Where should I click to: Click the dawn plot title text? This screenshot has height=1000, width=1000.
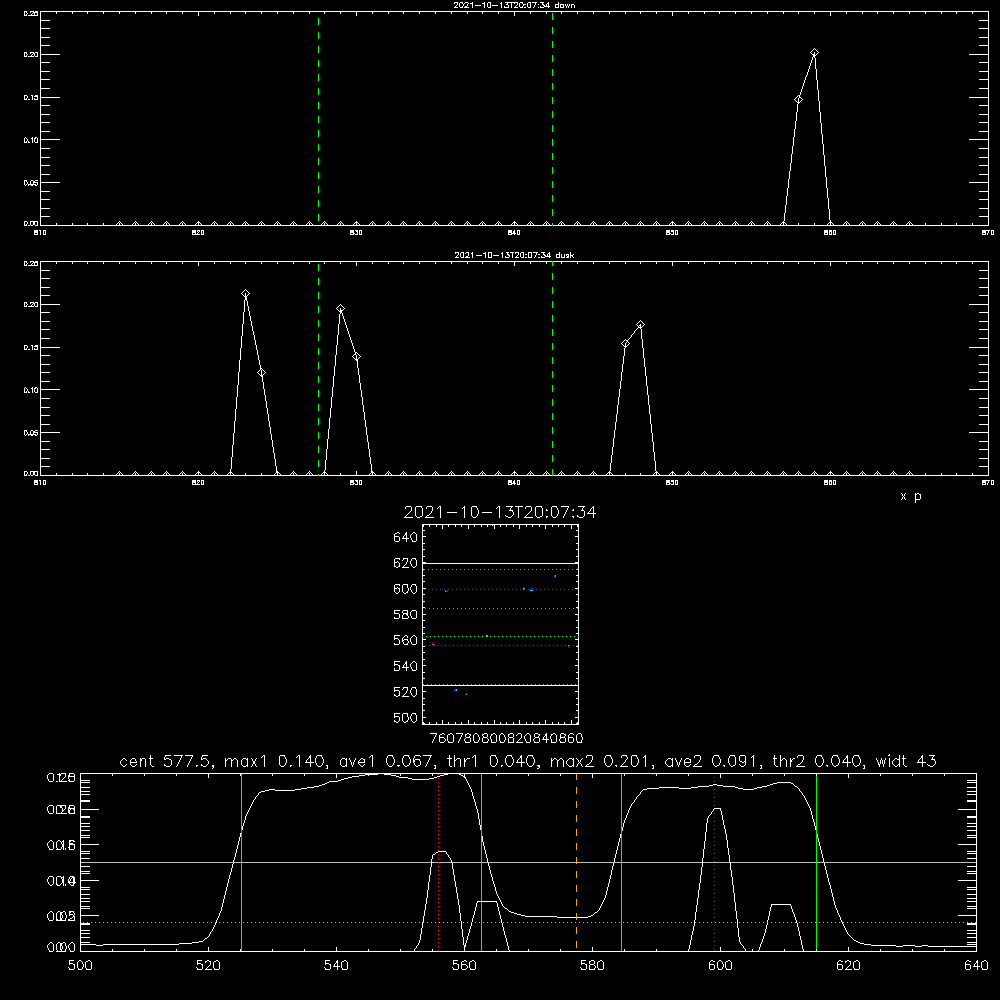(x=514, y=5)
